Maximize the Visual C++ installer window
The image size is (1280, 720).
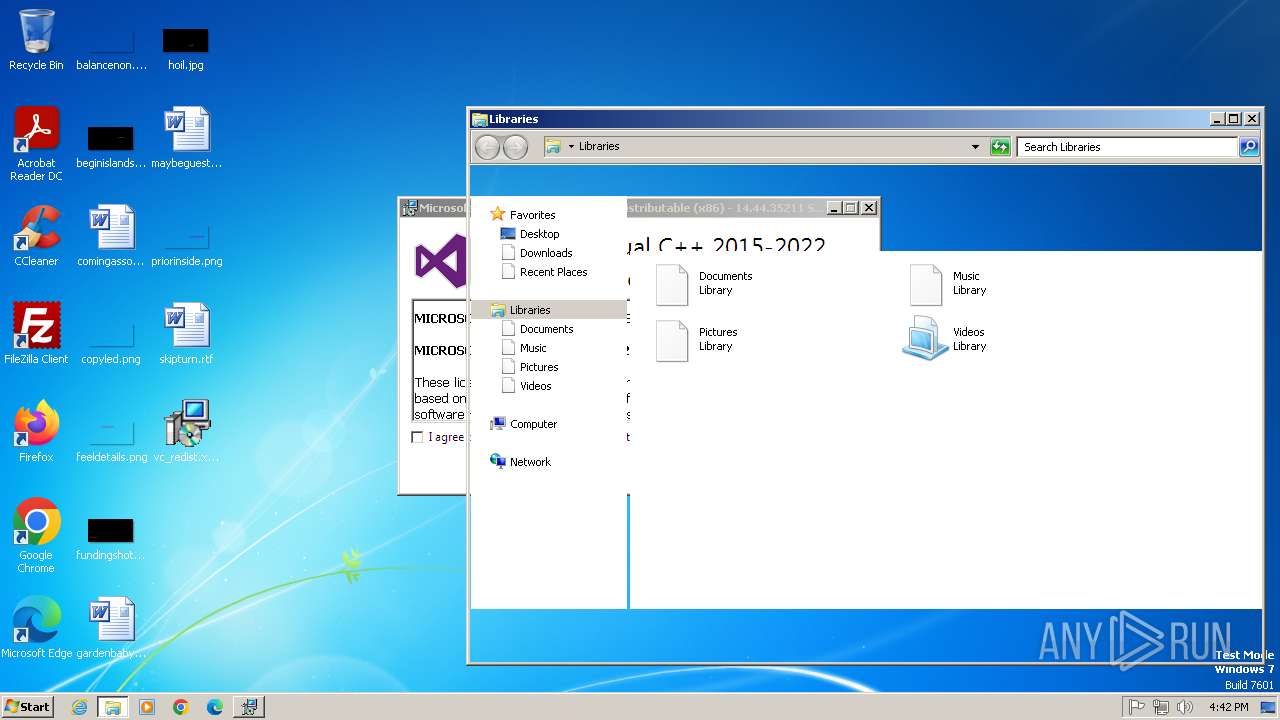(850, 208)
